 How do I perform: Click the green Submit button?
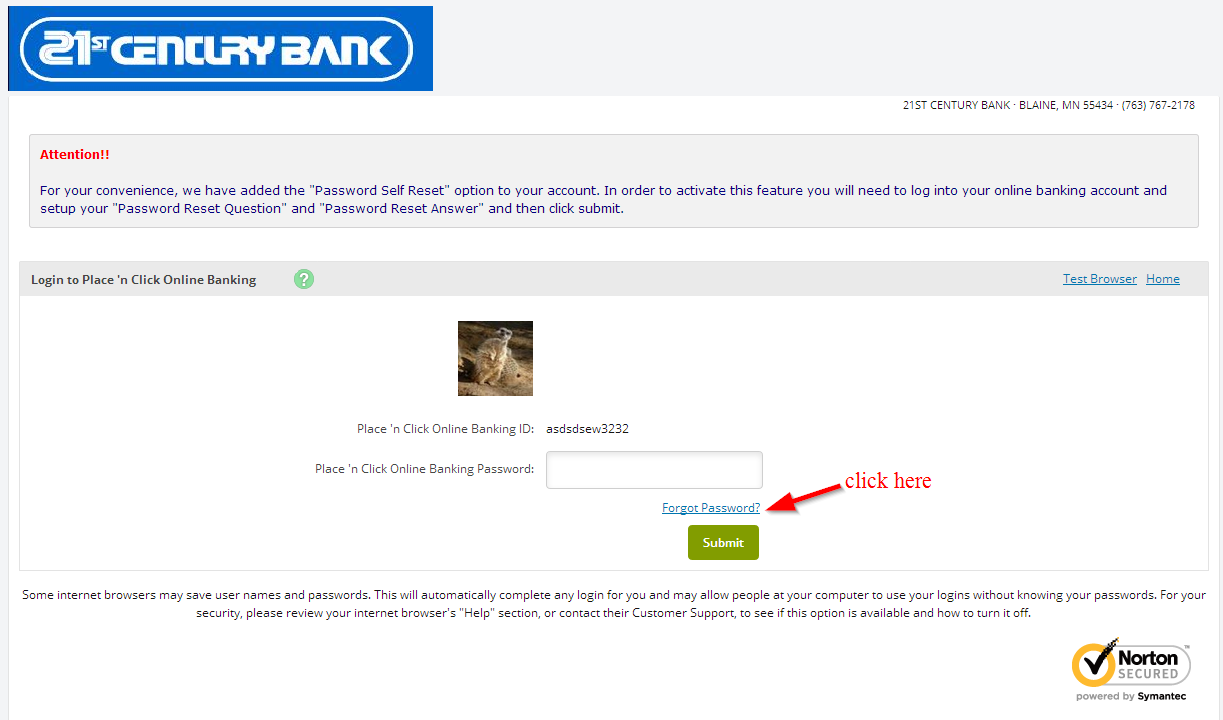point(723,542)
